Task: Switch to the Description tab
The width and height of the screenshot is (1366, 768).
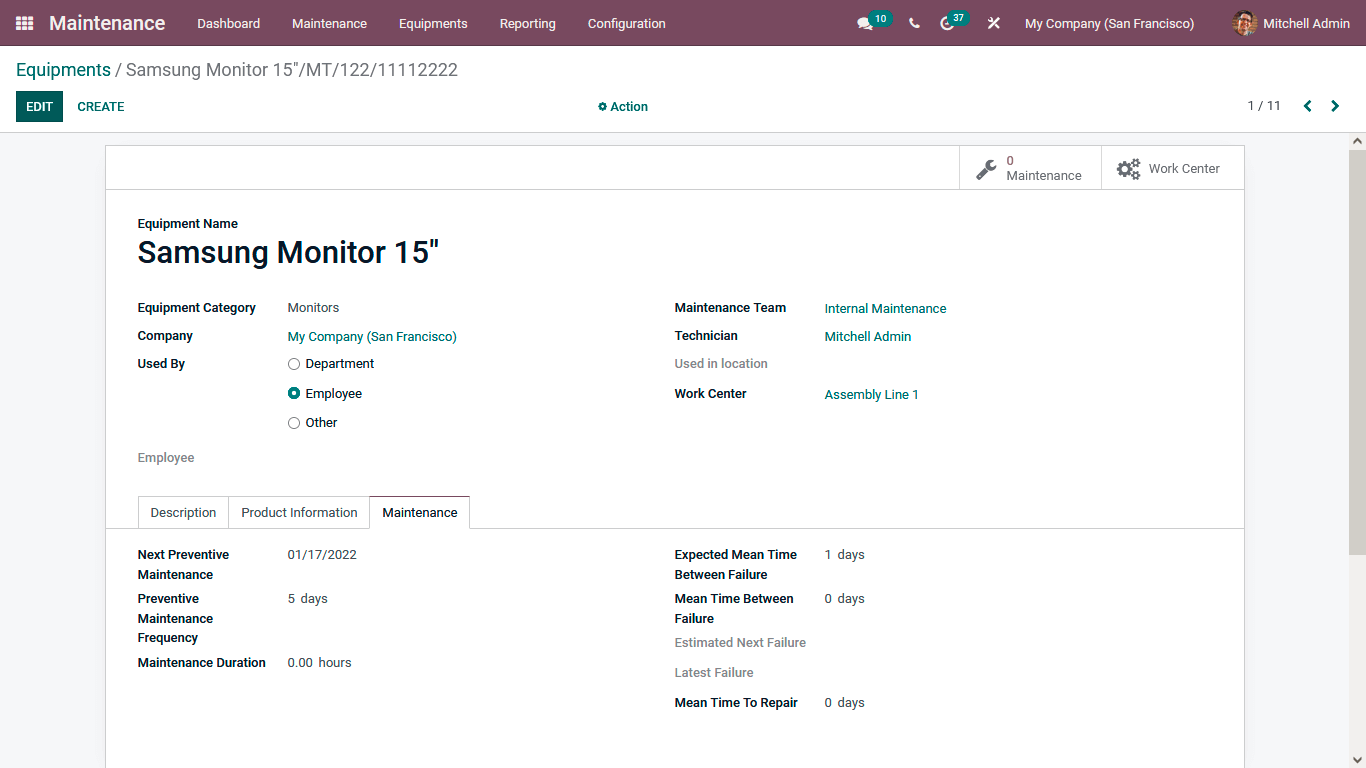Action: point(183,512)
